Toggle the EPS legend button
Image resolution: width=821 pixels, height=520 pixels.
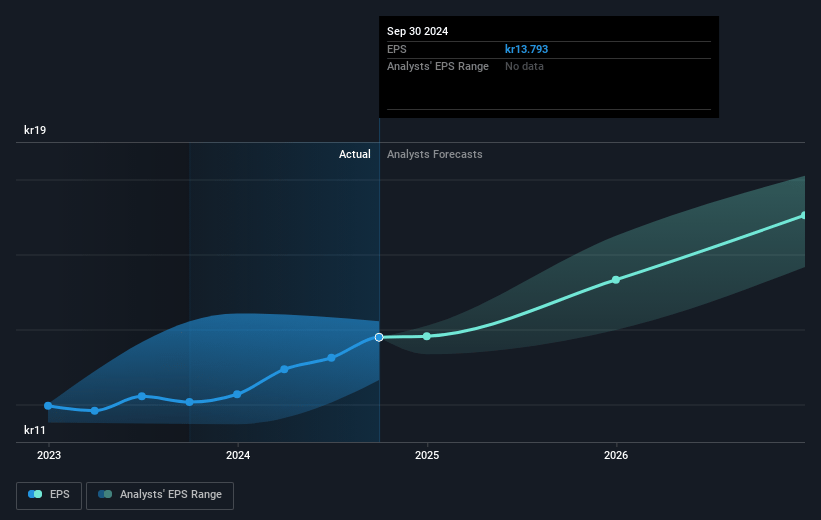click(49, 495)
